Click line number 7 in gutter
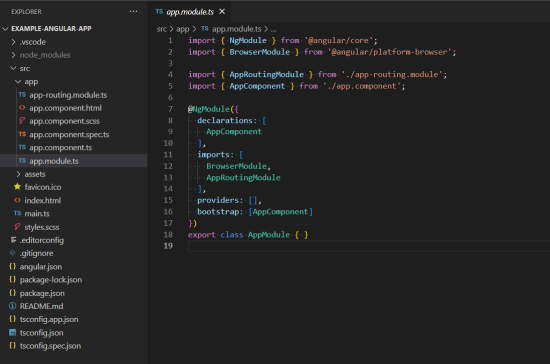This screenshot has height=364, width=550. (x=170, y=109)
